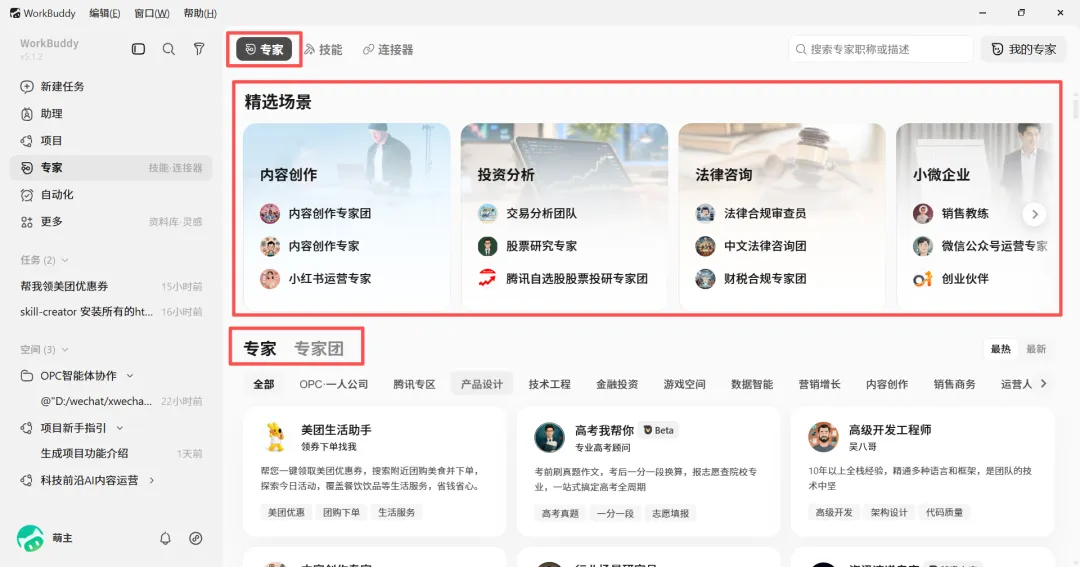Click the 股票研究专家 avatar icon
1080x567 pixels.
click(x=488, y=246)
